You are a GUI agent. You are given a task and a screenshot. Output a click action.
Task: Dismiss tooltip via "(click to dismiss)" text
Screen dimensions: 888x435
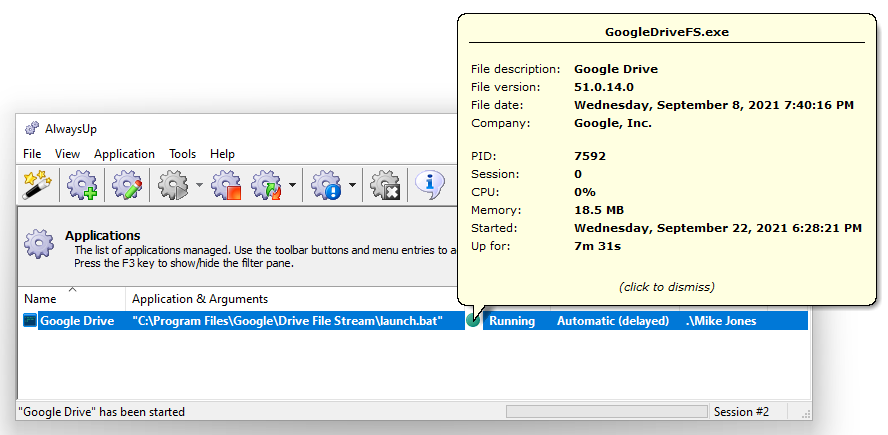point(667,287)
